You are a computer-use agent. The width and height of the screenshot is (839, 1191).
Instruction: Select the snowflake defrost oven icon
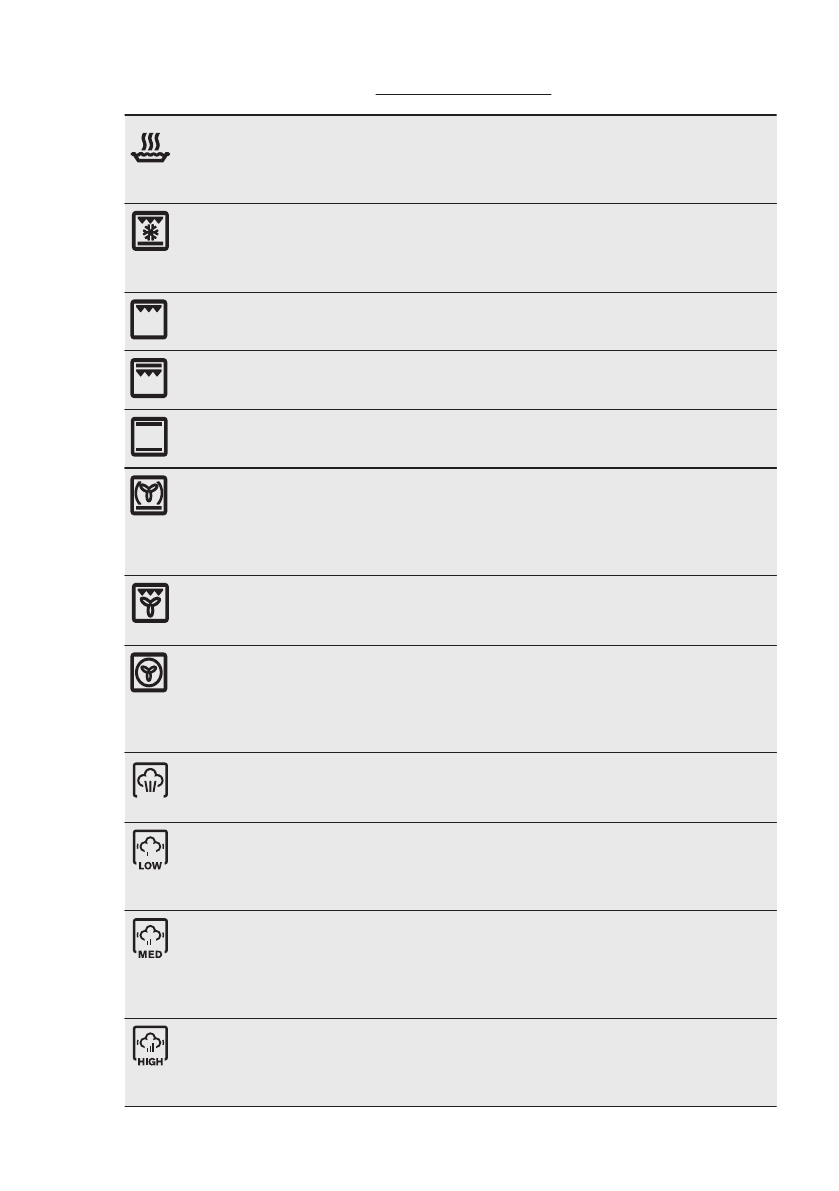point(150,232)
